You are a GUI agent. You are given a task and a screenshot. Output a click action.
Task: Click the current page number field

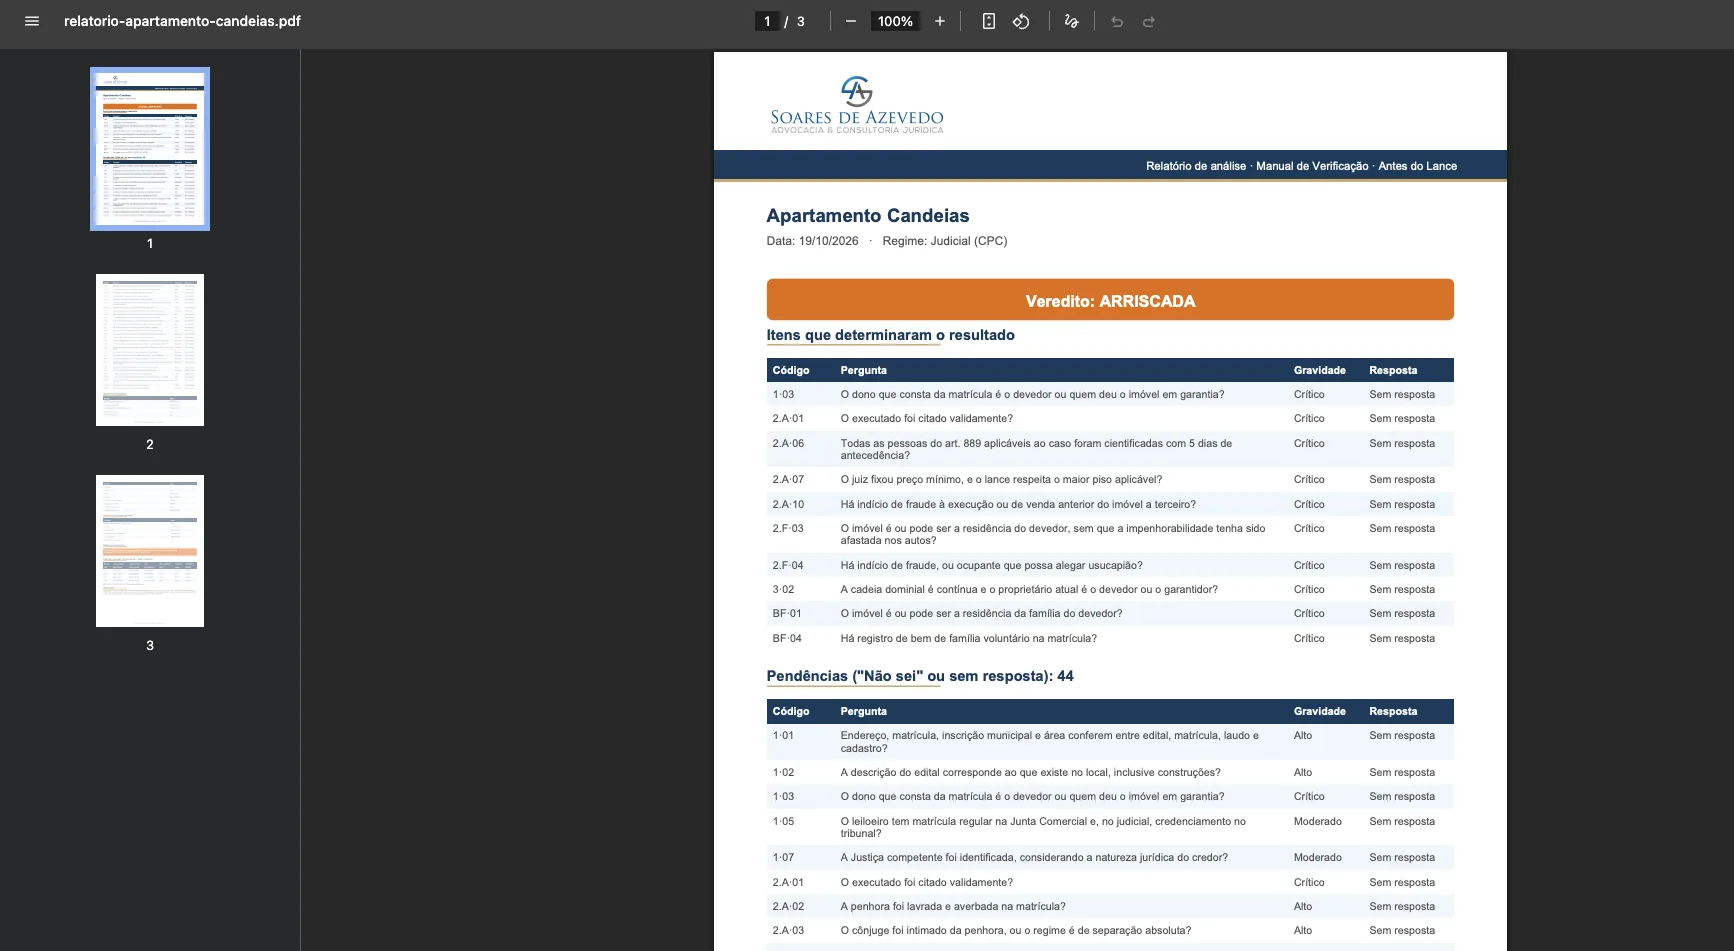pyautogui.click(x=767, y=21)
